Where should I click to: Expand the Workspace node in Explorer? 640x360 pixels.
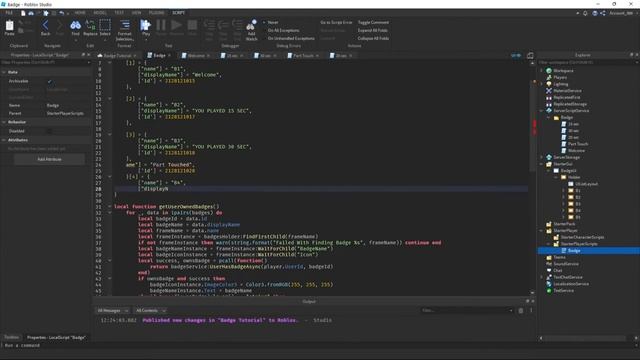pyautogui.click(x=542, y=71)
